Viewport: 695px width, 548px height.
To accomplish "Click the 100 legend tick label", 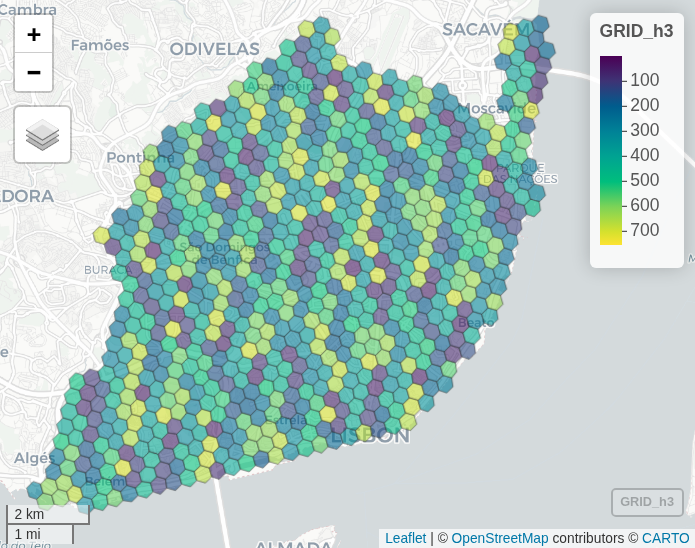I will 644,80.
